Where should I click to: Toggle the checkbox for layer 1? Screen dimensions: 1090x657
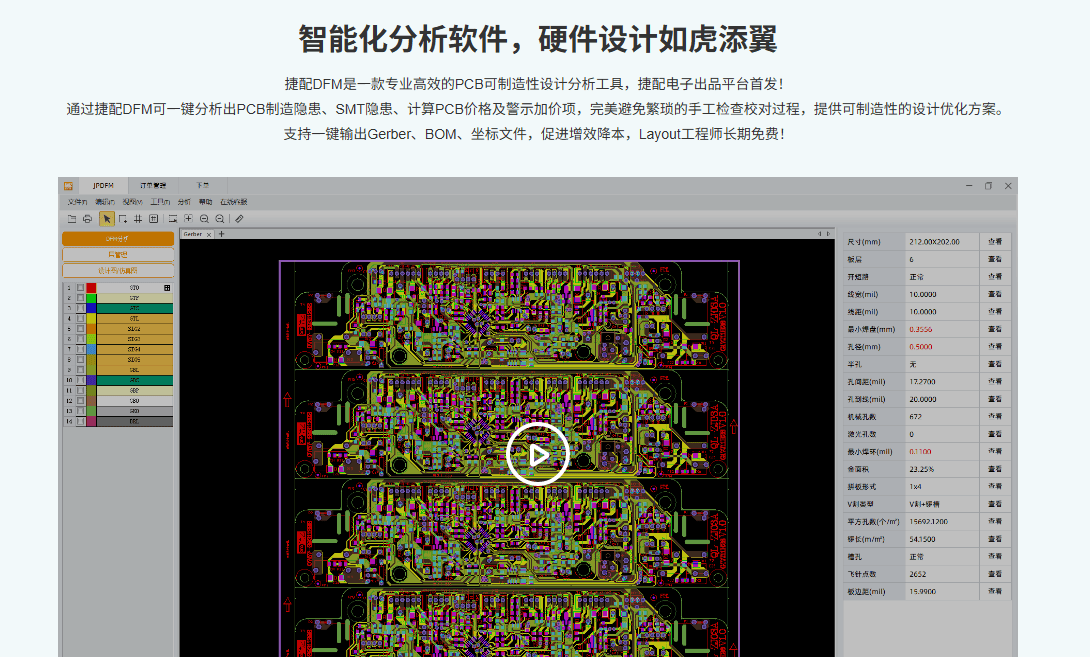tap(80, 288)
